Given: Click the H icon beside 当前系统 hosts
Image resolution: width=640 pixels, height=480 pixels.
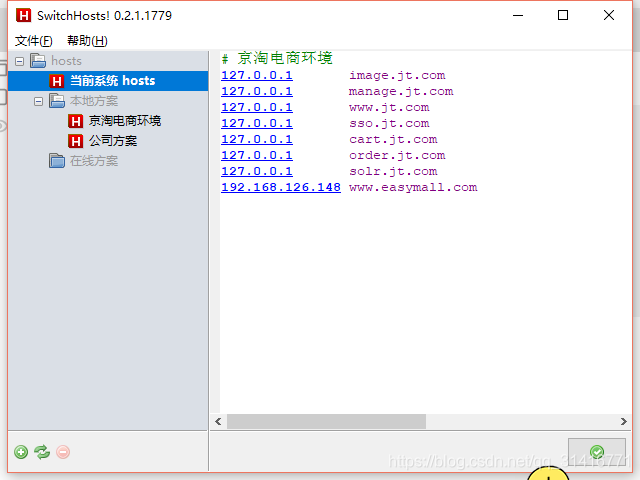Looking at the screenshot, I should (x=57, y=81).
